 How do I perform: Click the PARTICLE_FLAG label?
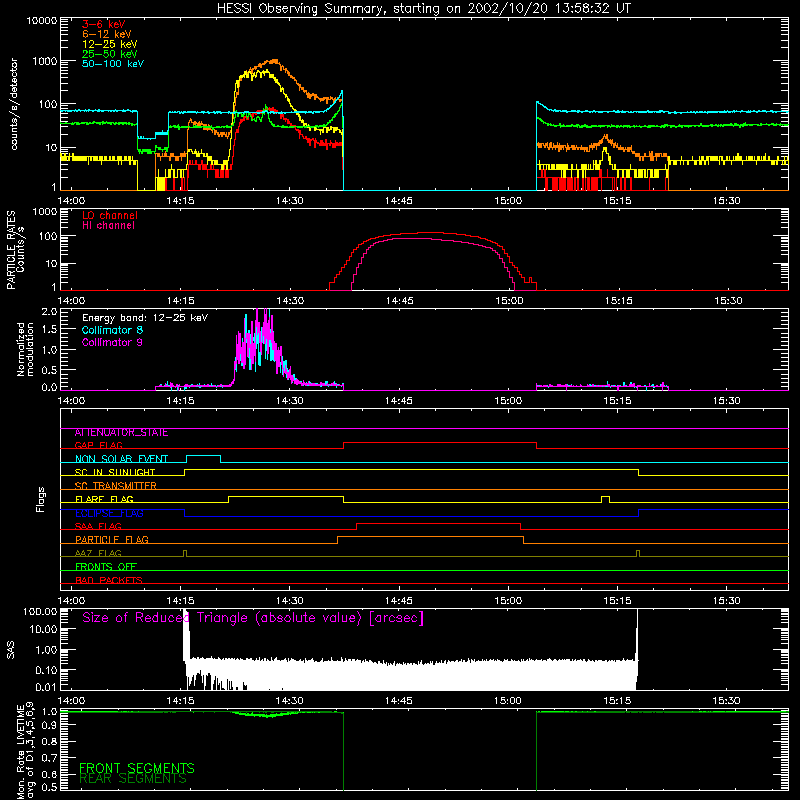coord(112,539)
